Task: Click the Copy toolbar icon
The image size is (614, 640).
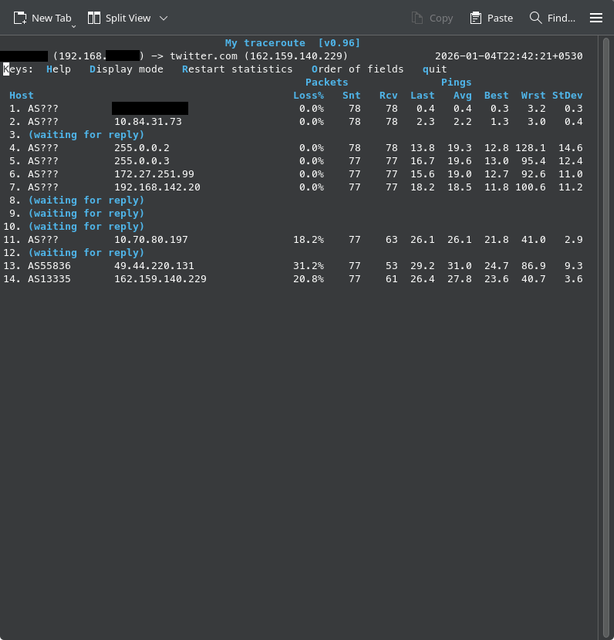Action: point(417,18)
